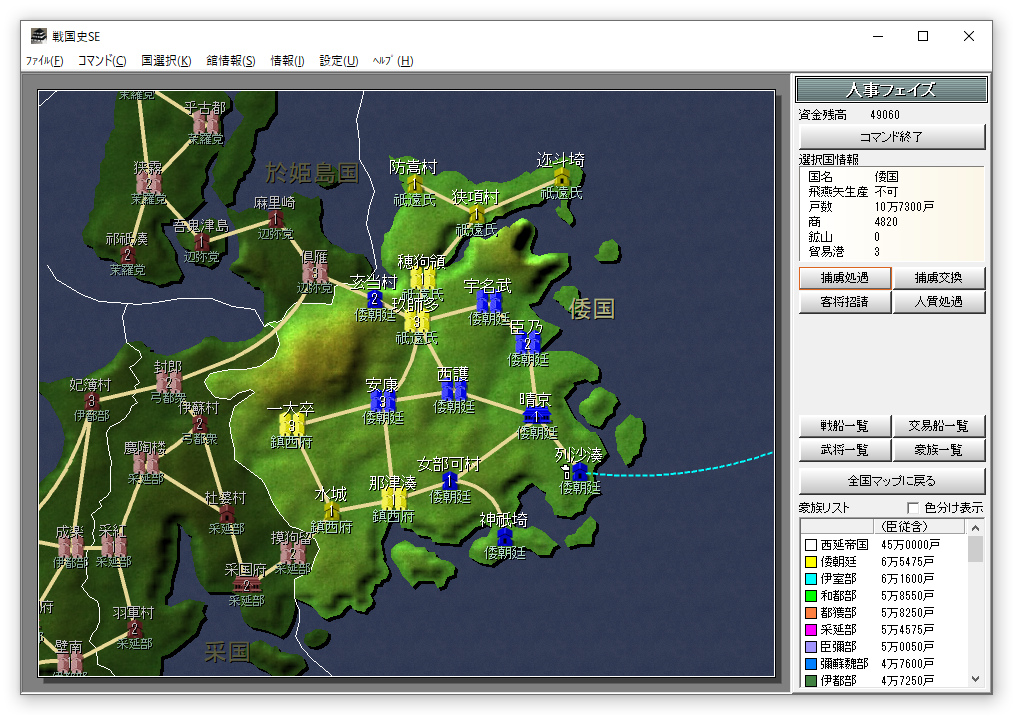Click the 列沙湊 port castle icon
The height and width of the screenshot is (715, 1013).
(579, 470)
